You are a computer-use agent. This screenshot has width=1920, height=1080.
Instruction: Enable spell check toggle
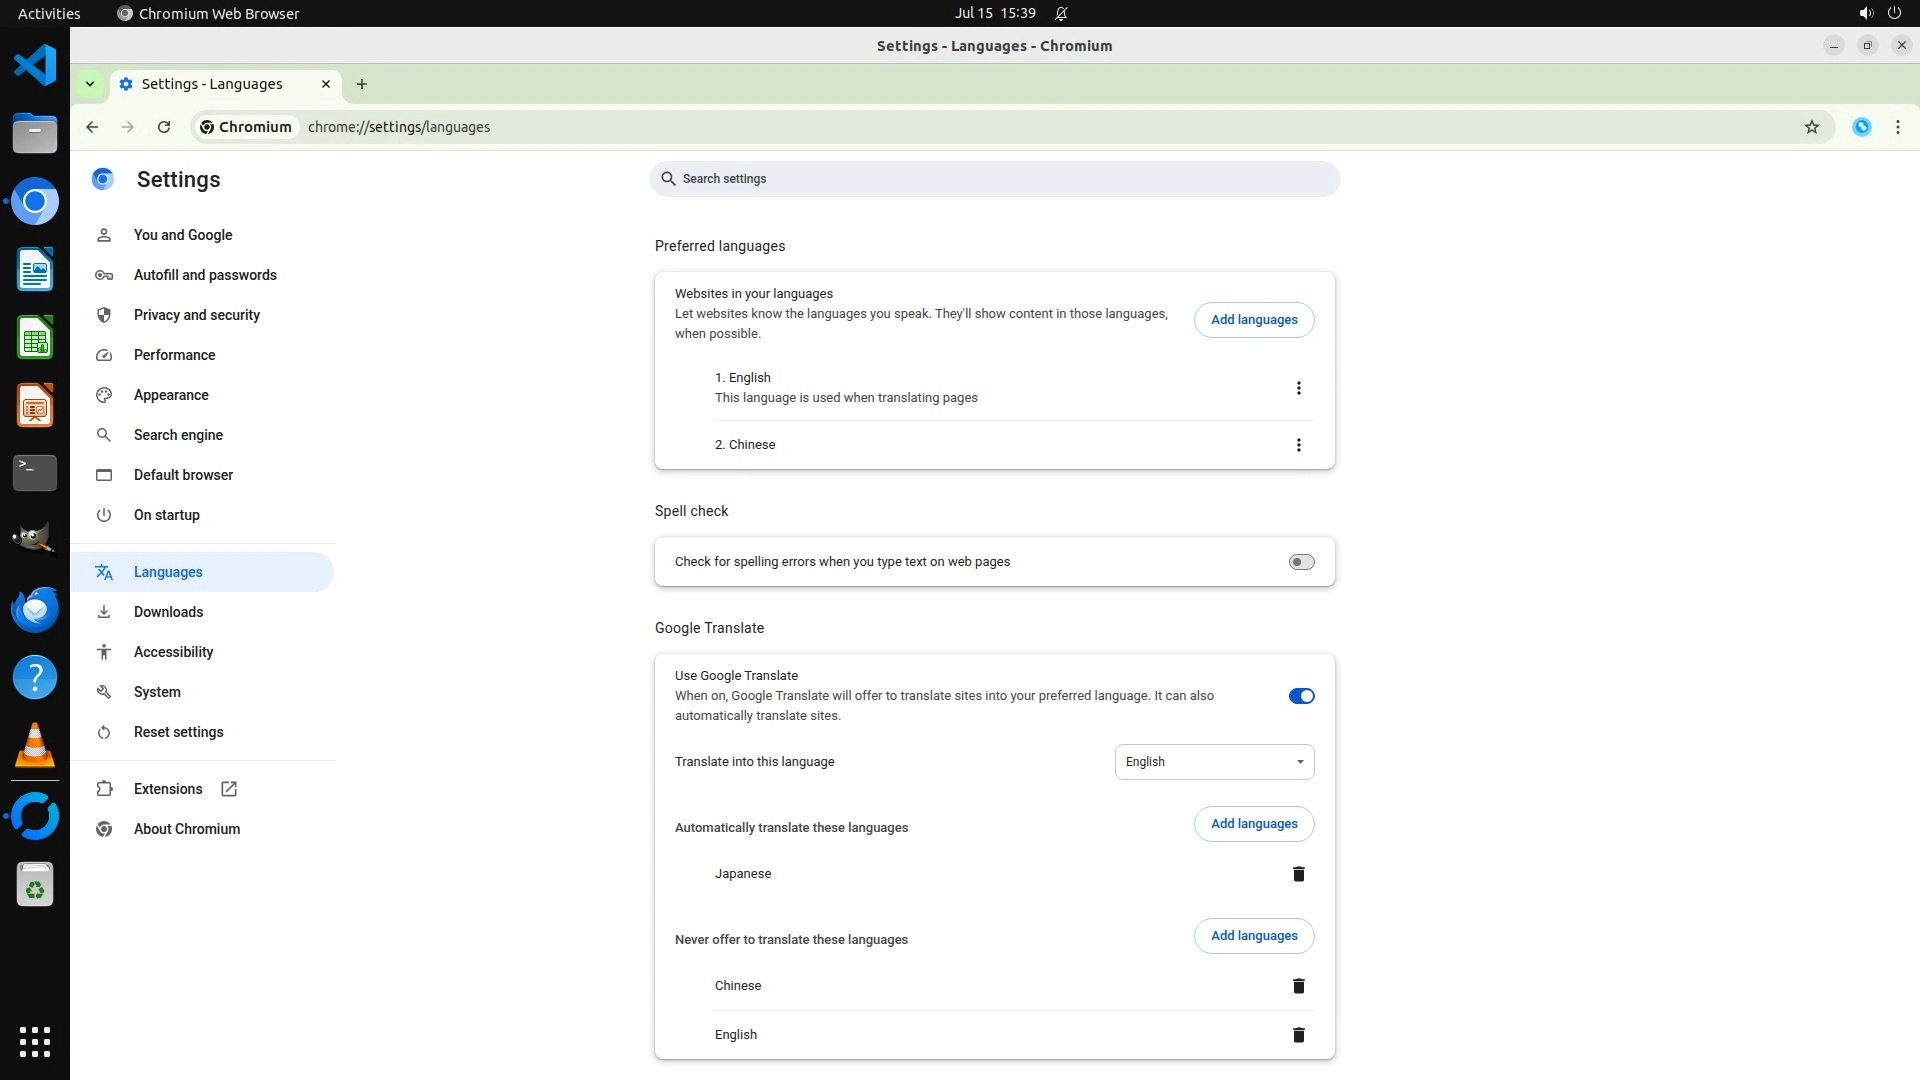tap(1301, 562)
